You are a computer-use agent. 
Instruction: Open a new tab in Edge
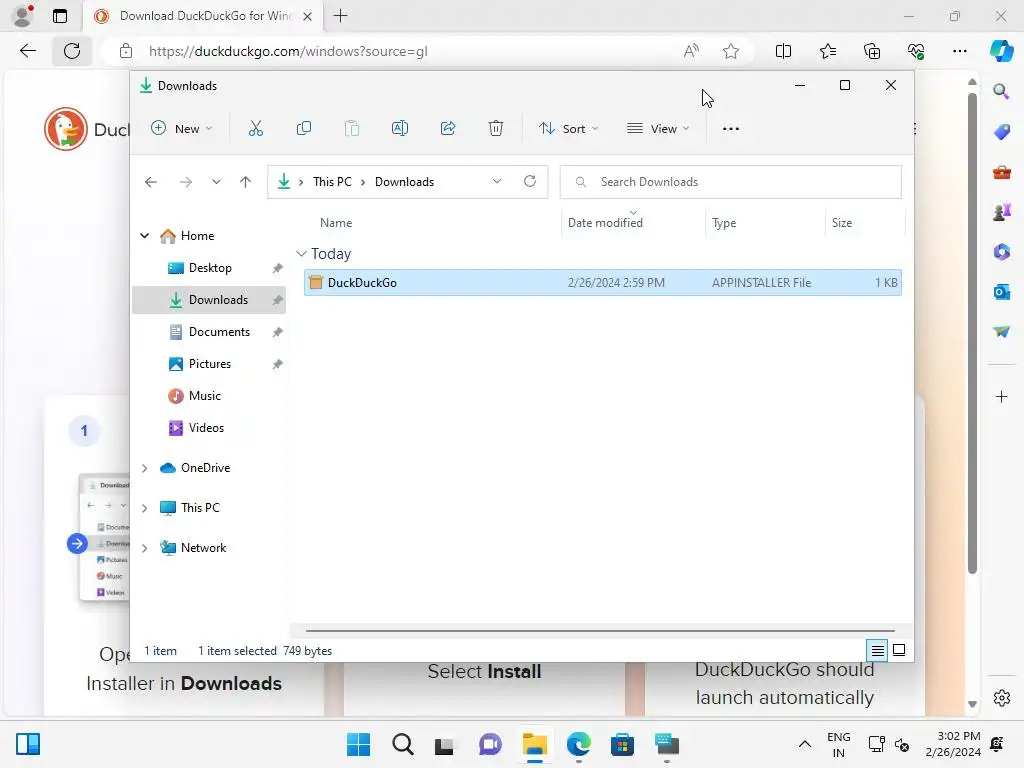(340, 16)
